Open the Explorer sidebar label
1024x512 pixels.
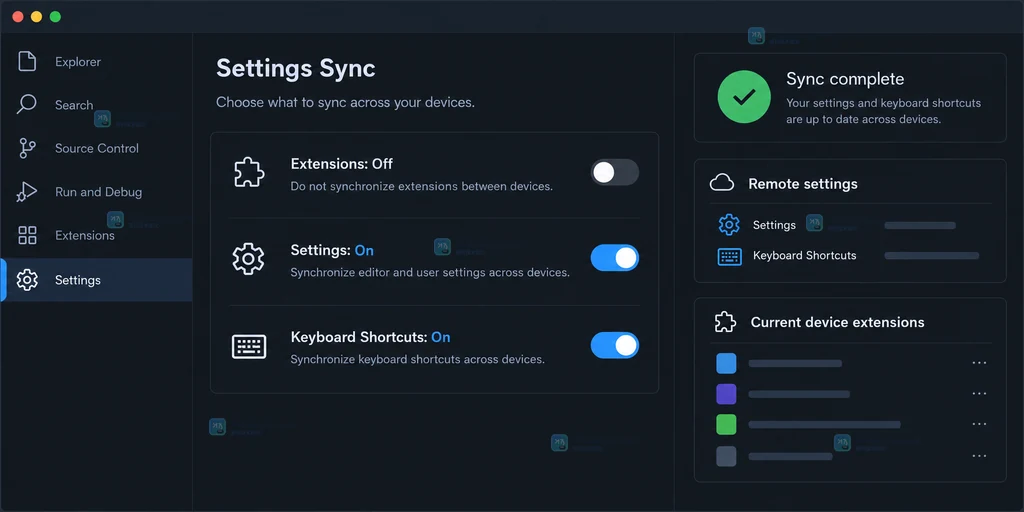pos(78,62)
